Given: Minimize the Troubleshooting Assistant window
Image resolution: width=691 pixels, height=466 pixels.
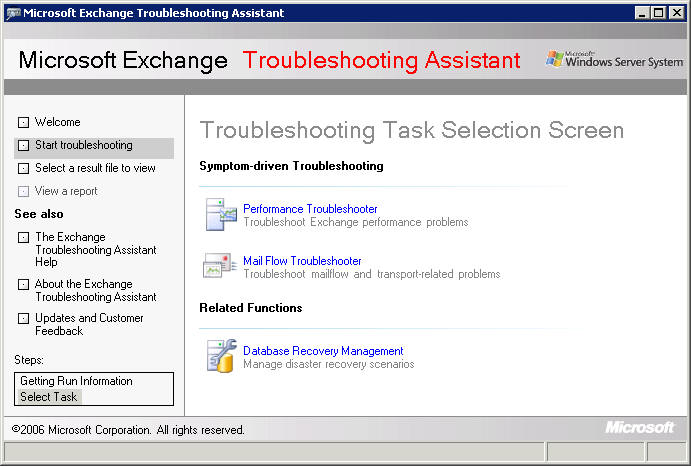Looking at the screenshot, I should tap(643, 13).
